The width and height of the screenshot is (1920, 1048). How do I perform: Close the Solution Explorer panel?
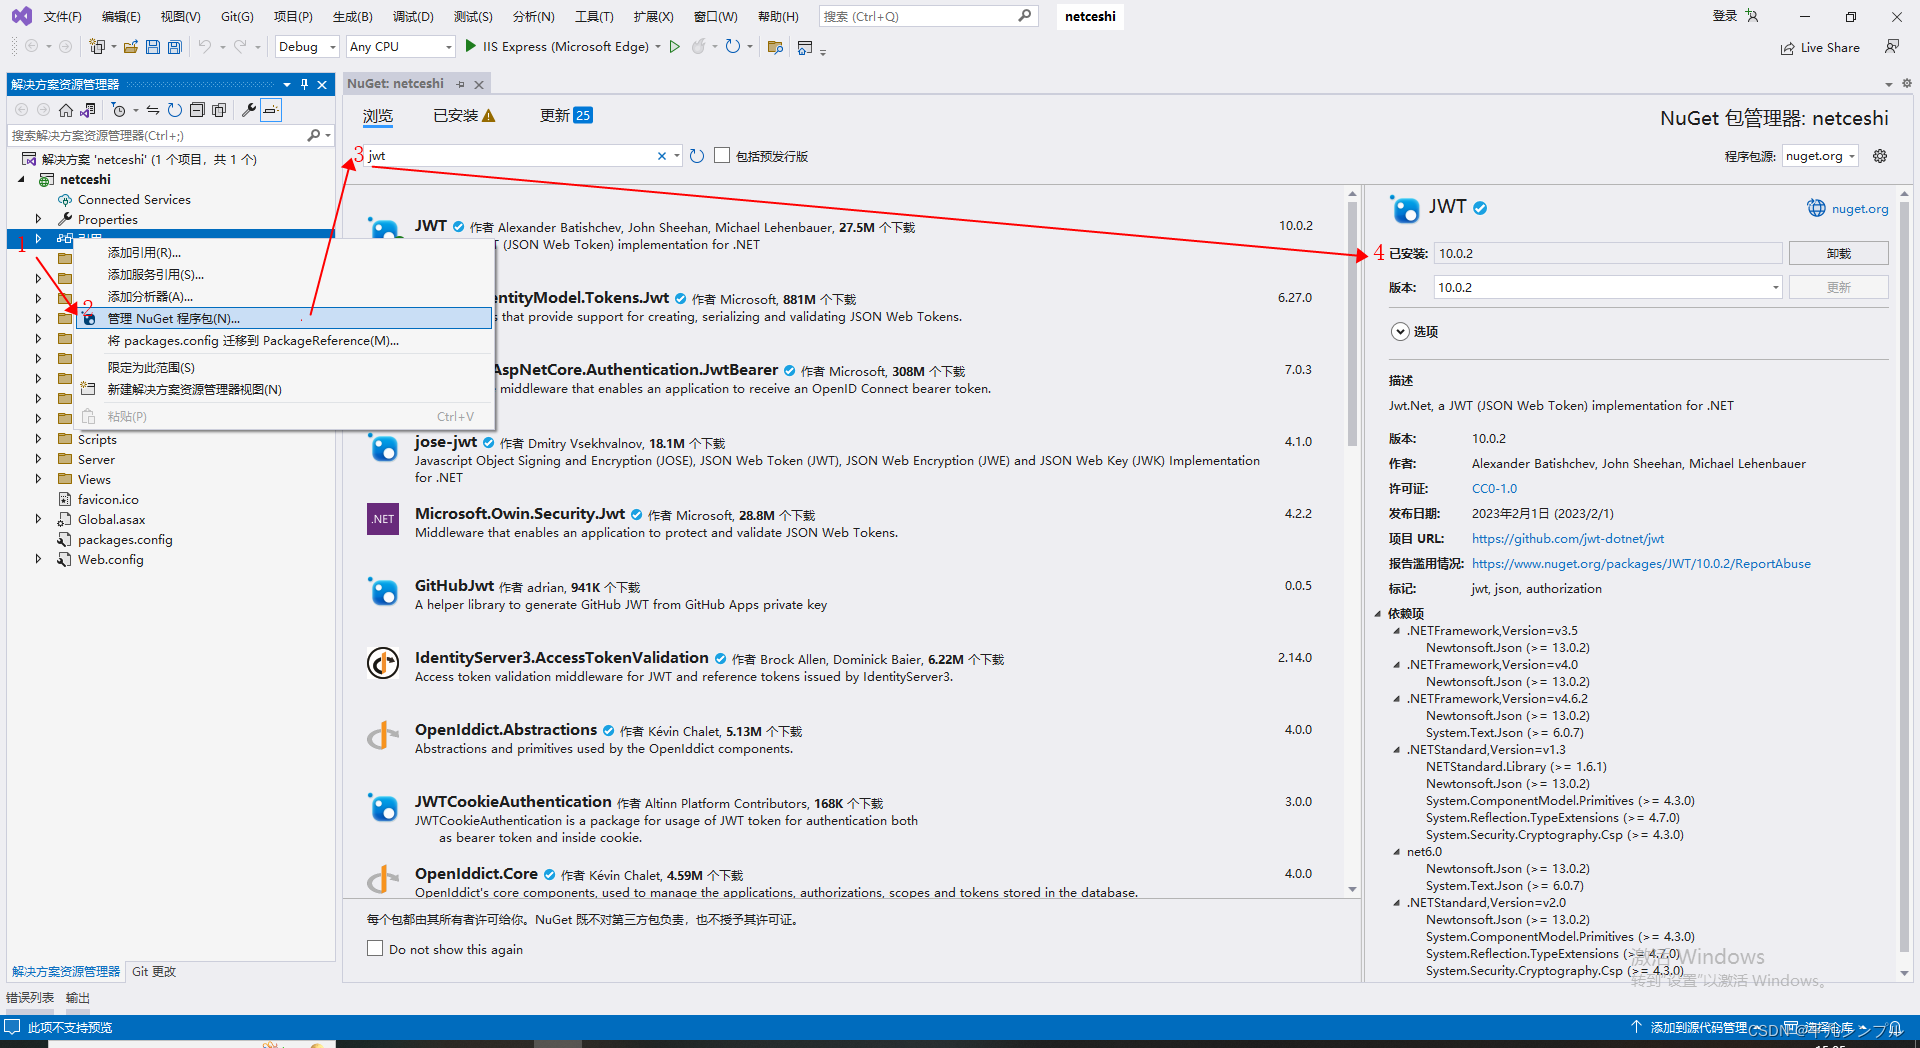tap(322, 85)
